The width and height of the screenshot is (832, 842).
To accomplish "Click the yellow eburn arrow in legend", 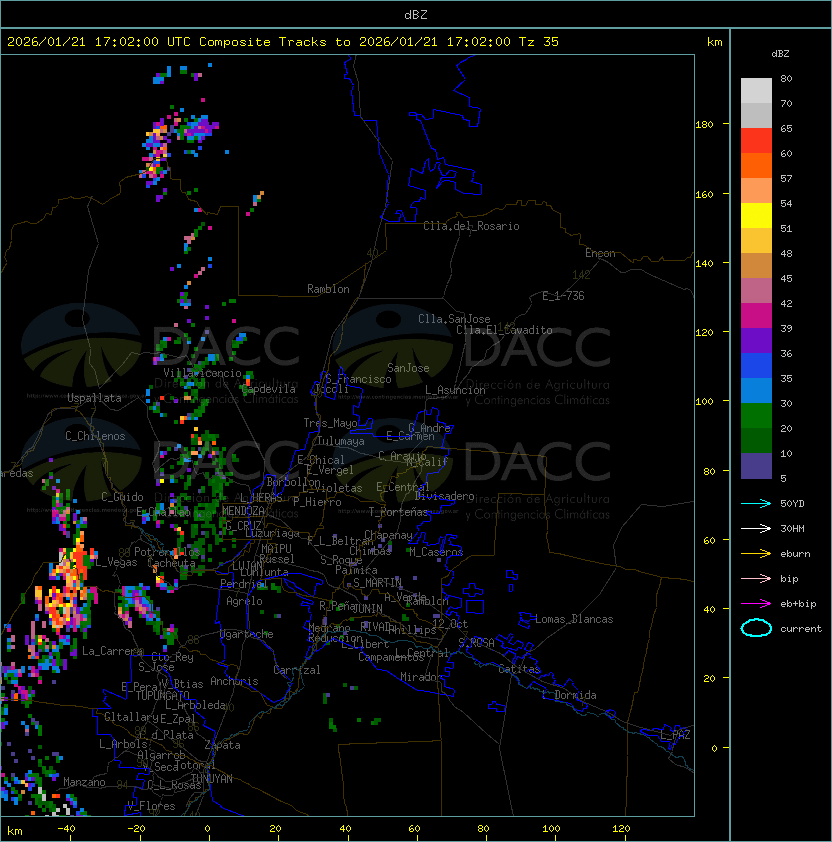I will tap(756, 554).
